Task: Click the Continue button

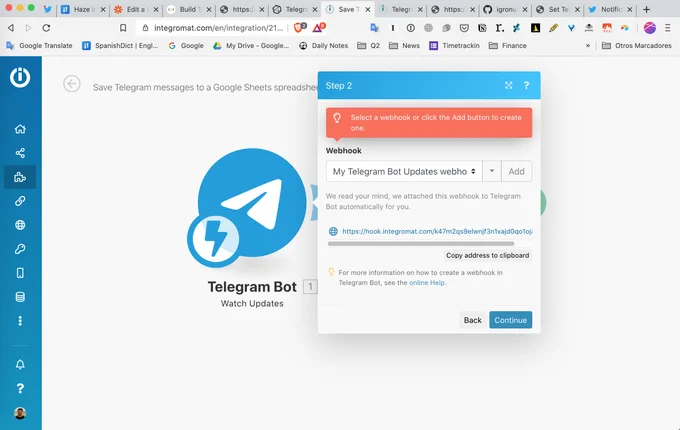Action: [510, 320]
